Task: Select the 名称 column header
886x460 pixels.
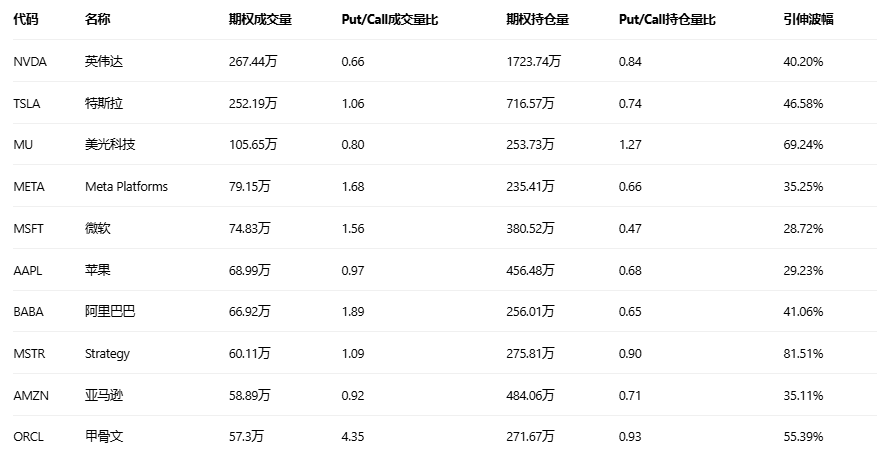Action: coord(98,19)
